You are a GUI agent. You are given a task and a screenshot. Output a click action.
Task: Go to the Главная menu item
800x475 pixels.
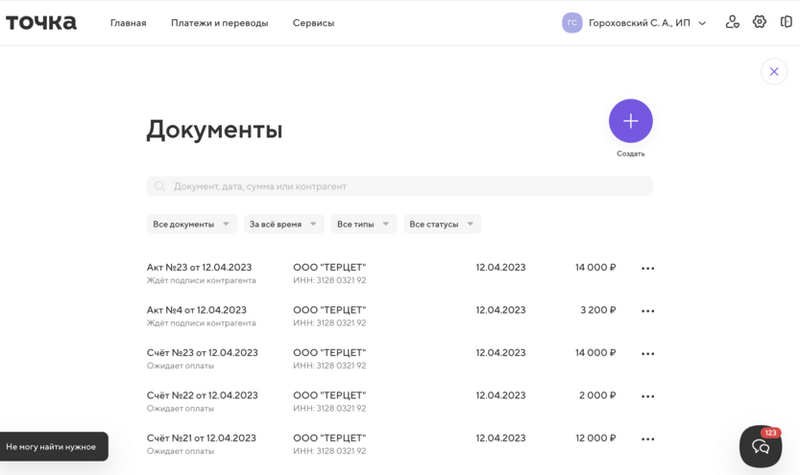tap(128, 23)
